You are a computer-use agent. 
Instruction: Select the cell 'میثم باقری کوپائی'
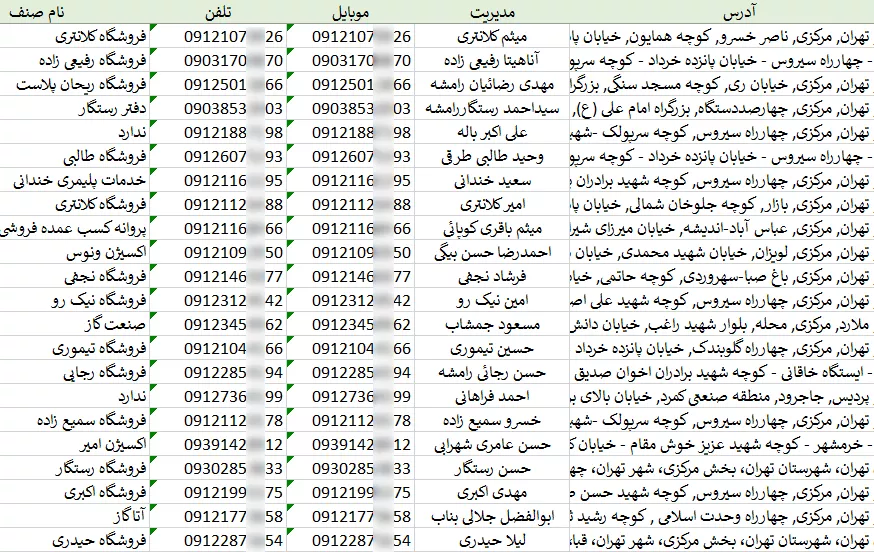(x=492, y=228)
